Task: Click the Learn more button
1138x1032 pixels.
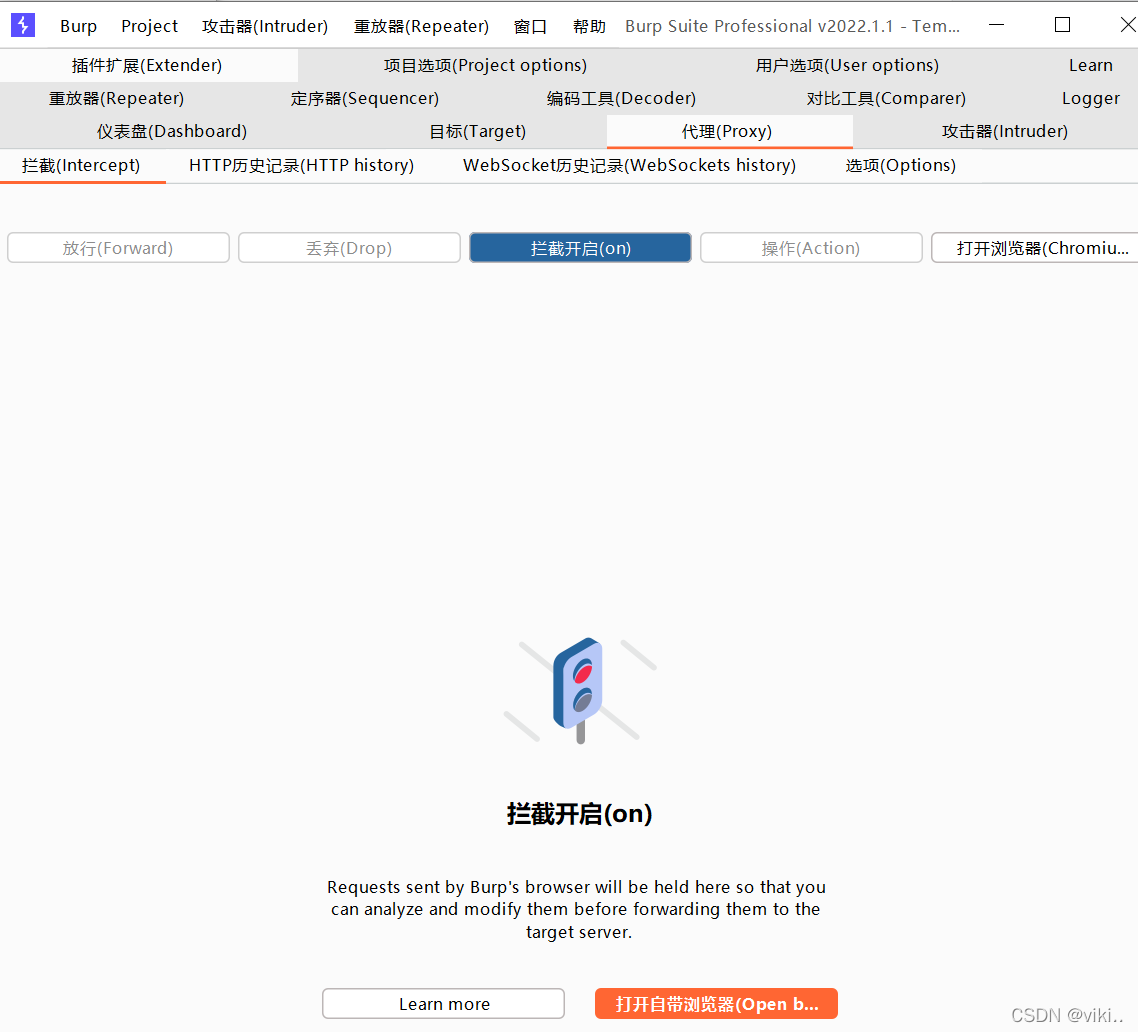Action: [443, 1004]
